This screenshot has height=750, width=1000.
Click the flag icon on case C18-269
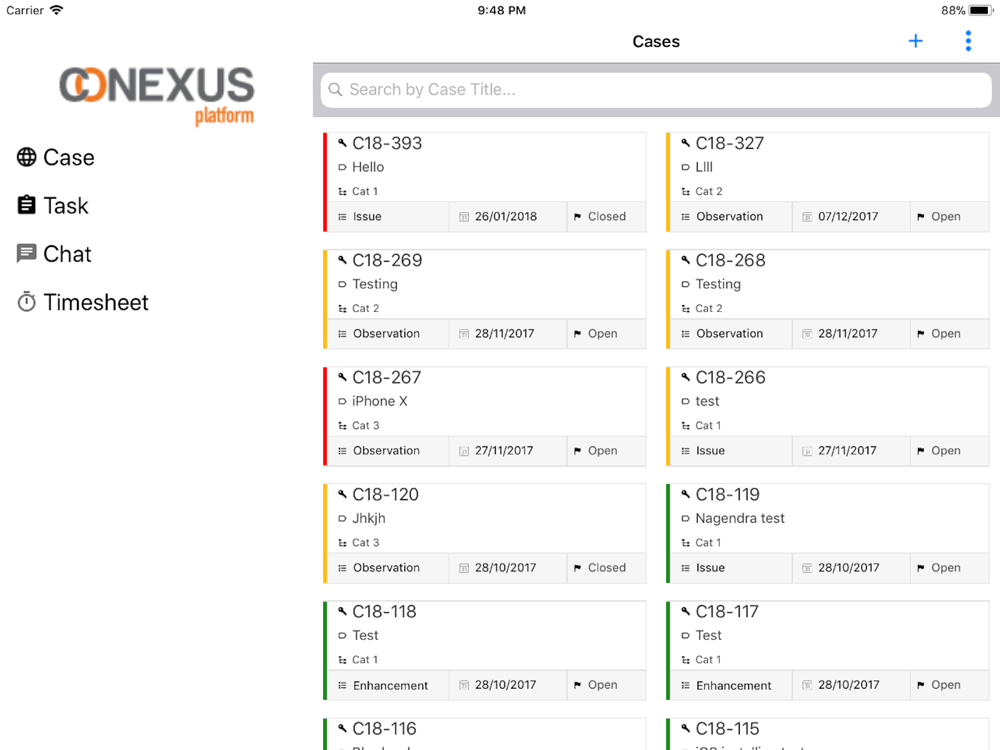tap(578, 334)
